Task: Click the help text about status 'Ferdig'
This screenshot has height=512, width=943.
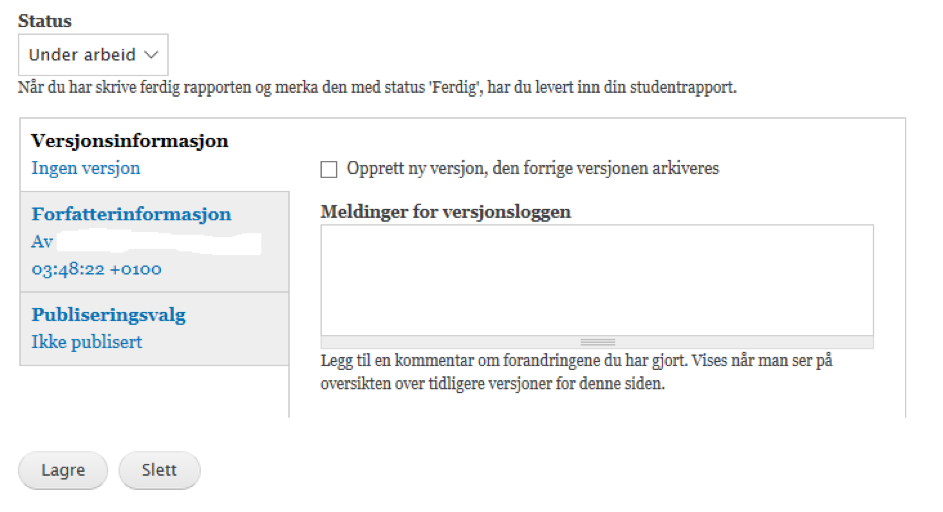Action: [377, 88]
